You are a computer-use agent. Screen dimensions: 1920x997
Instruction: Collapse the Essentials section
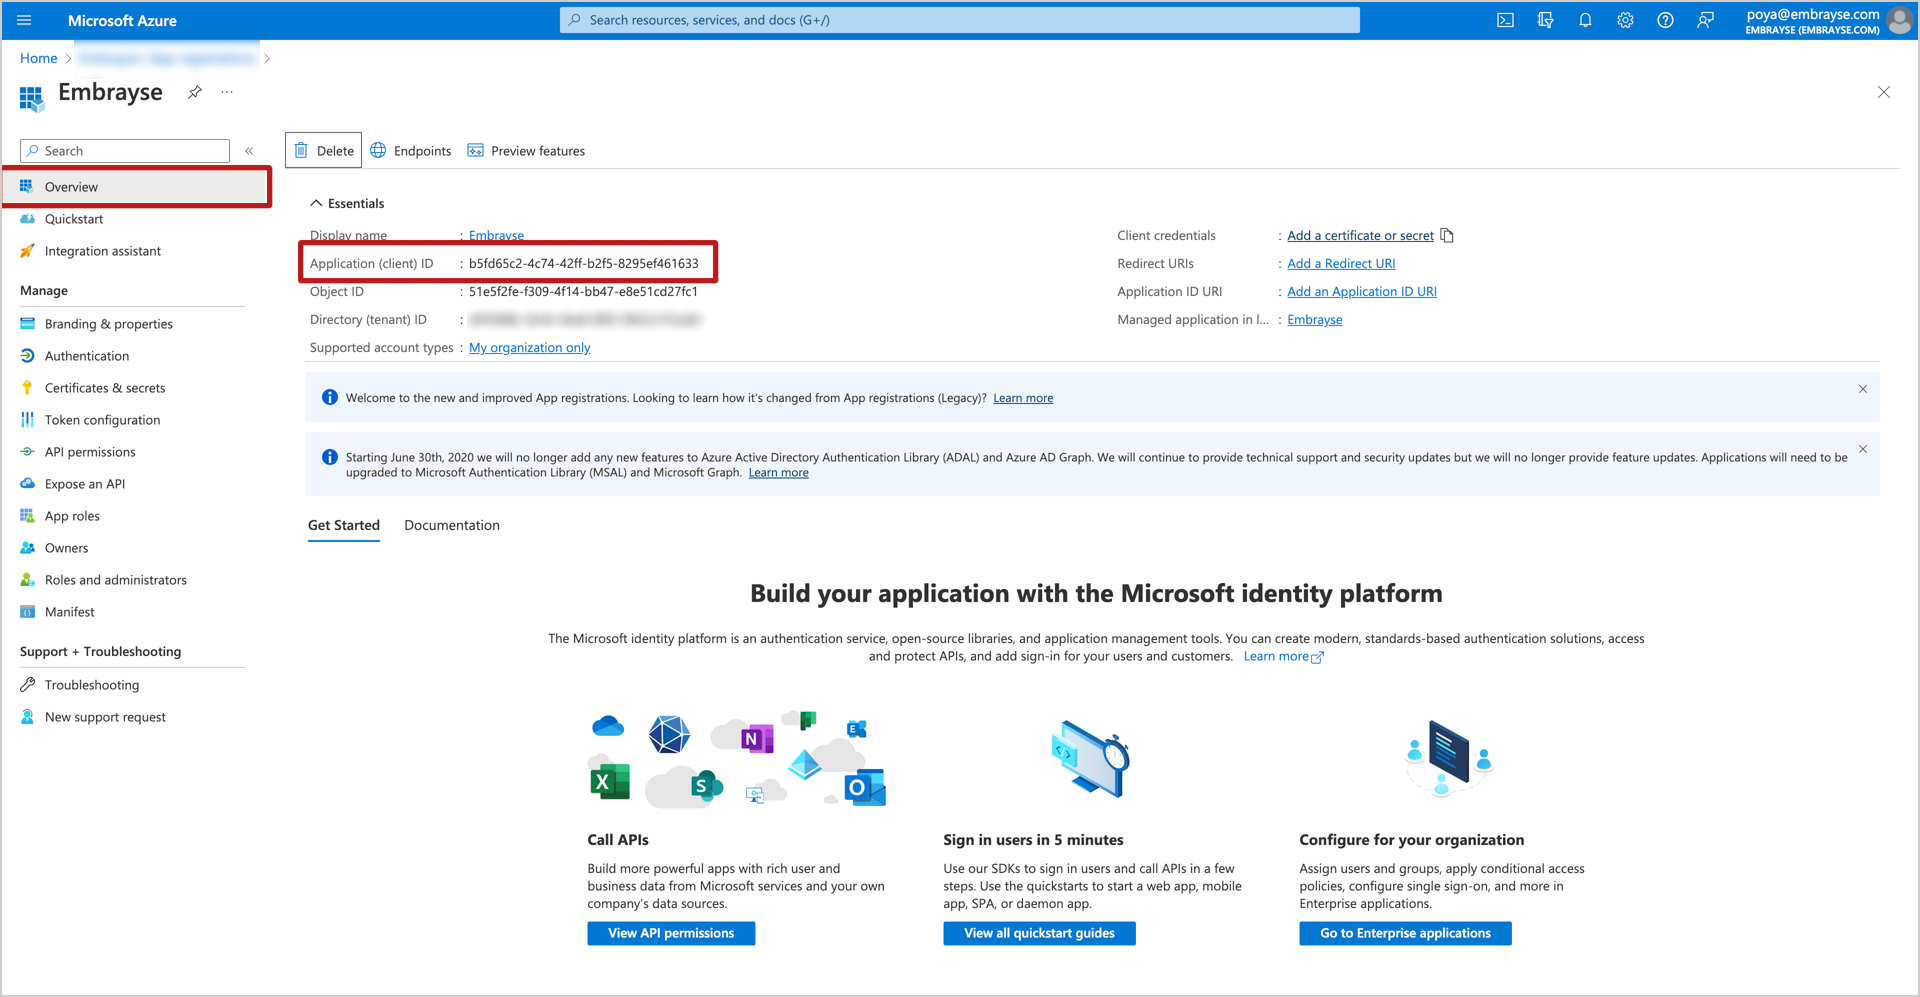click(x=316, y=203)
